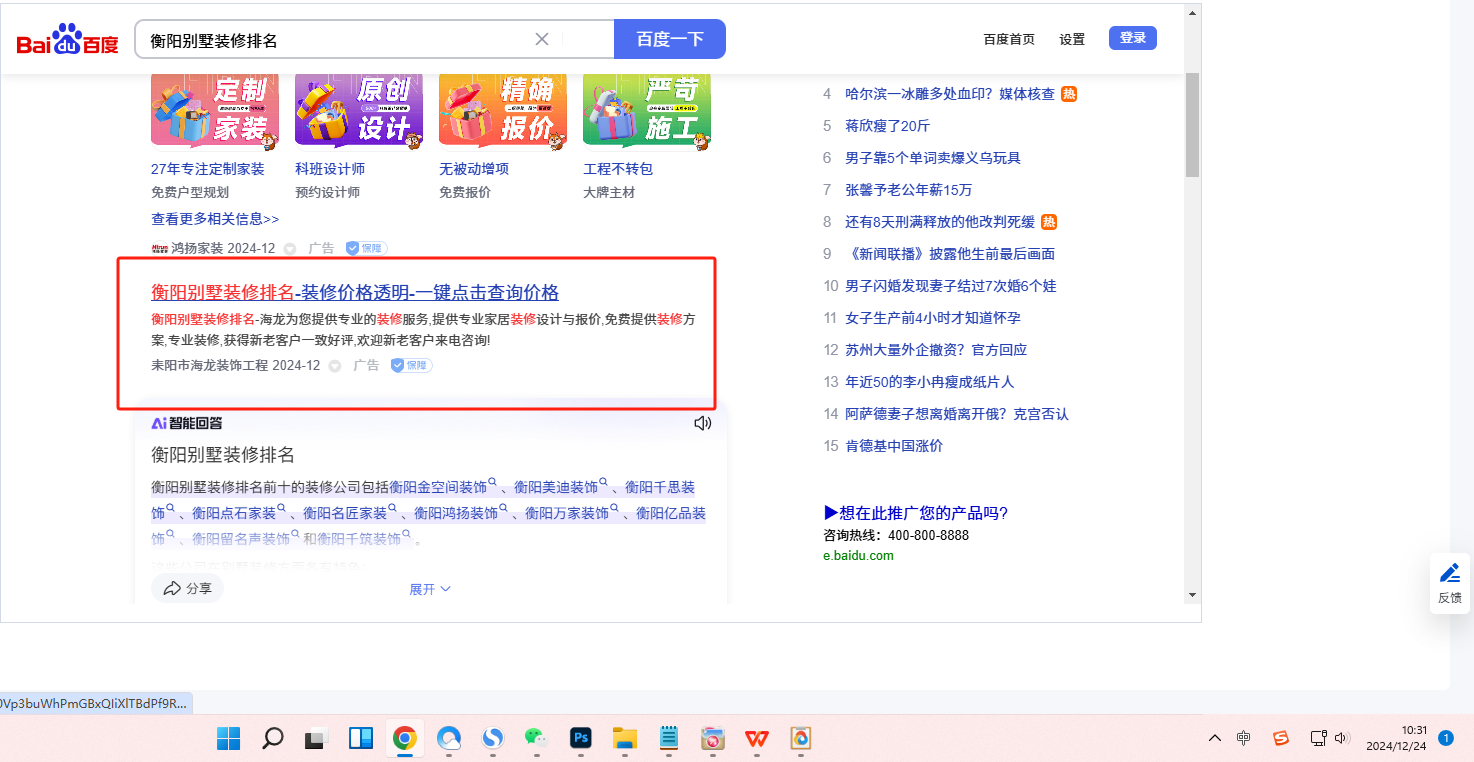Click the 保障 shield badge on 海龙装饰 ad

tap(411, 366)
